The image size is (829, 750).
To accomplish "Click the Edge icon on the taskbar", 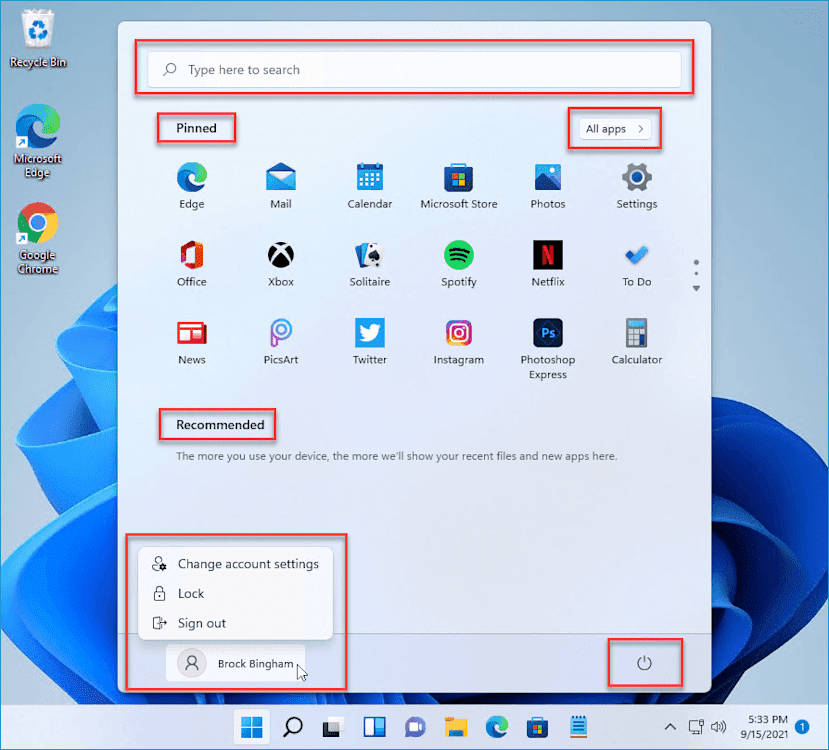I will coord(496,727).
